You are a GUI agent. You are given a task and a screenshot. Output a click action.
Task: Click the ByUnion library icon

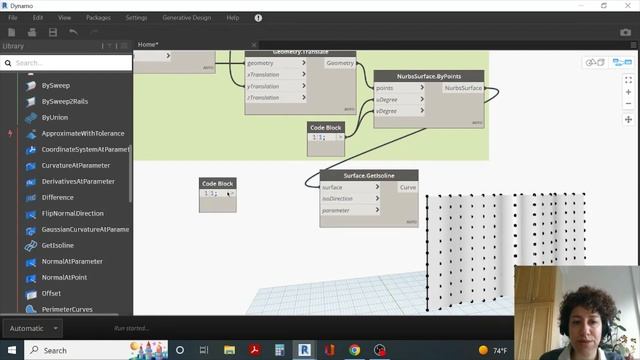click(x=31, y=118)
